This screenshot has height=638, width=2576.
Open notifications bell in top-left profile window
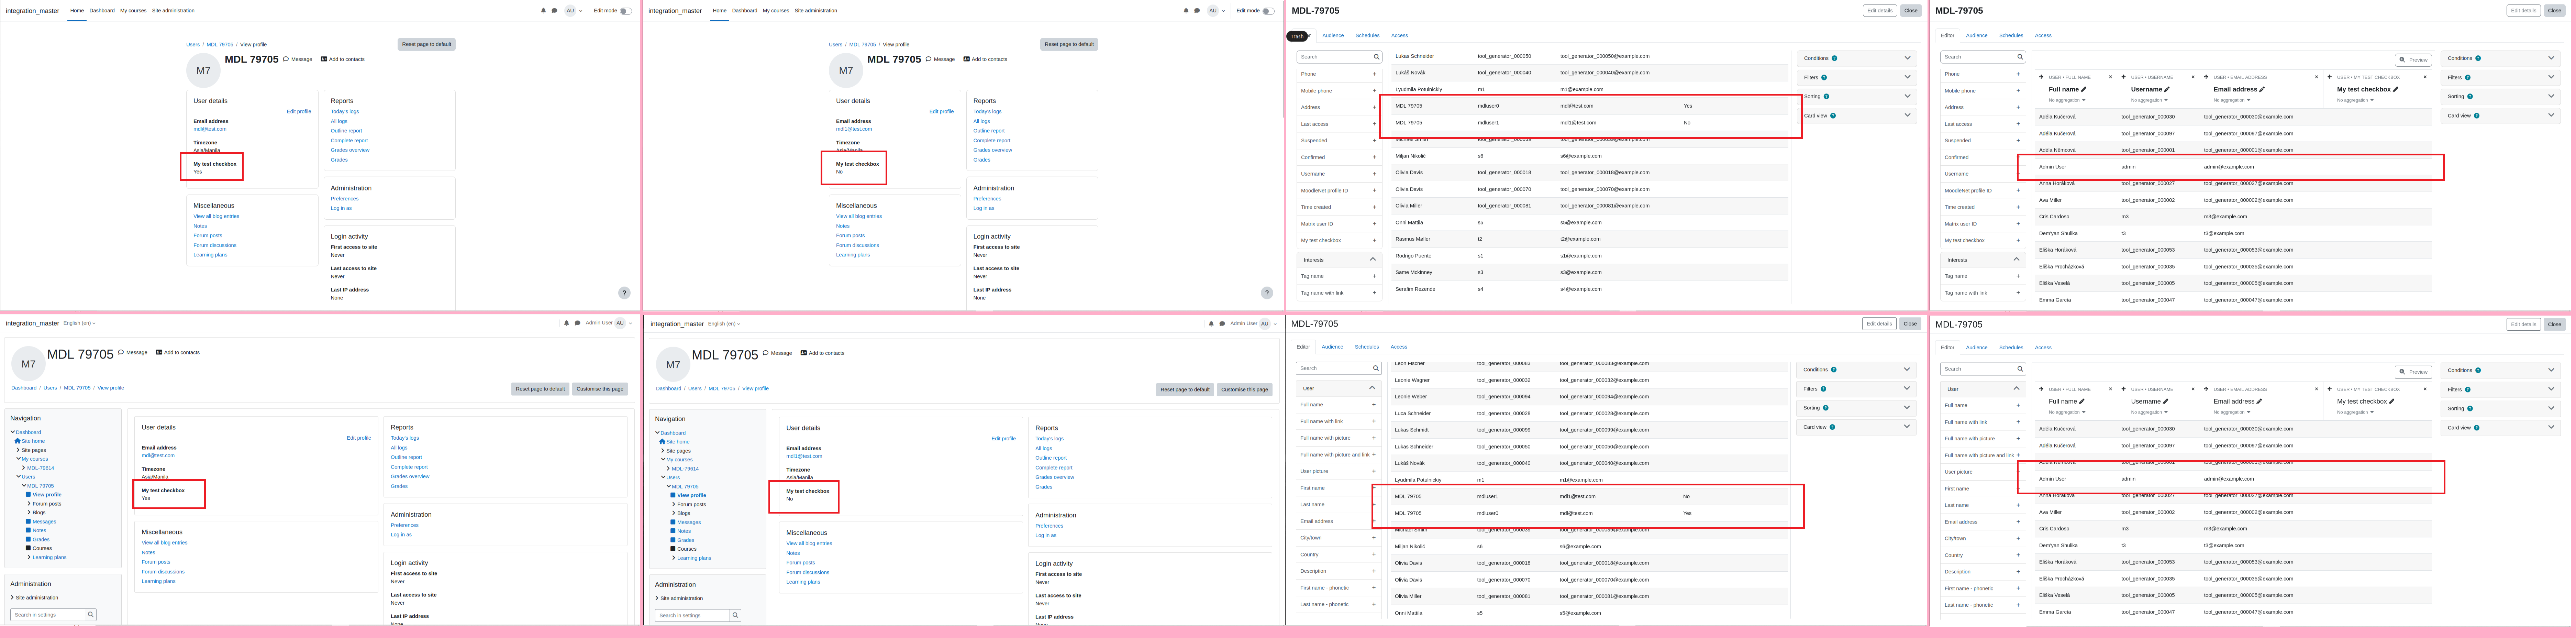(x=543, y=11)
